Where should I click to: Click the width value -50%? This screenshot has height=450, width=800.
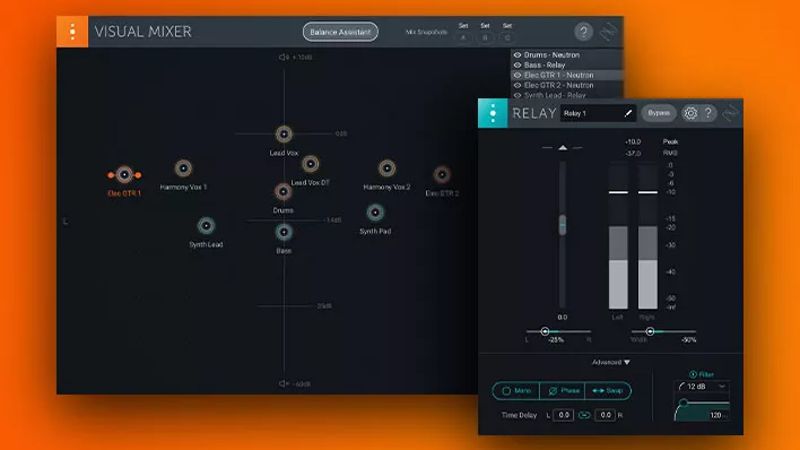(688, 340)
